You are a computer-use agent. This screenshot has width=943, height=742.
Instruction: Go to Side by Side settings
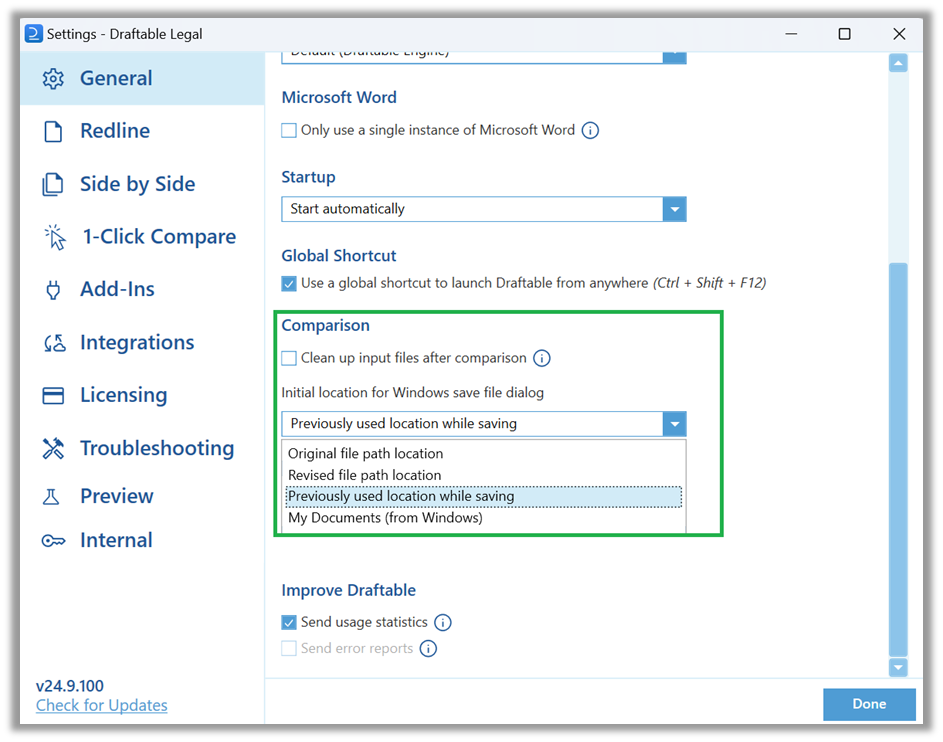click(142, 184)
